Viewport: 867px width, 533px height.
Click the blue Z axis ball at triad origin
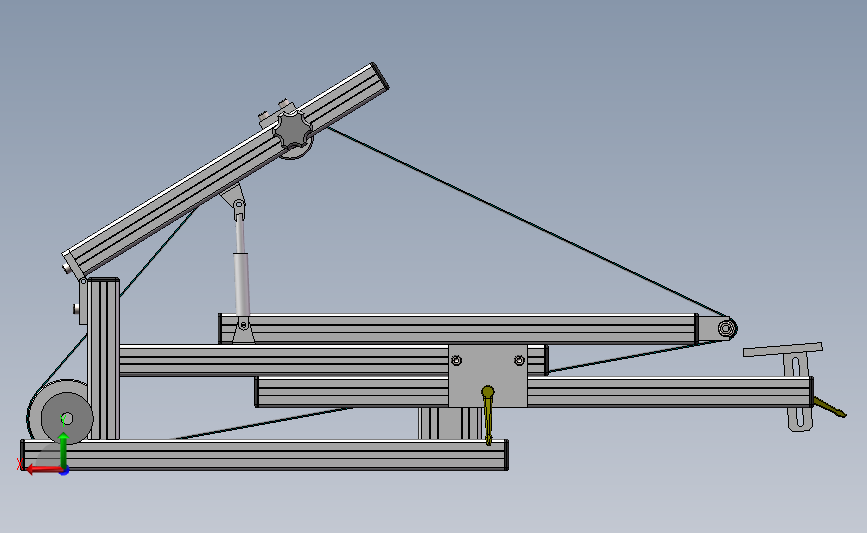click(64, 471)
